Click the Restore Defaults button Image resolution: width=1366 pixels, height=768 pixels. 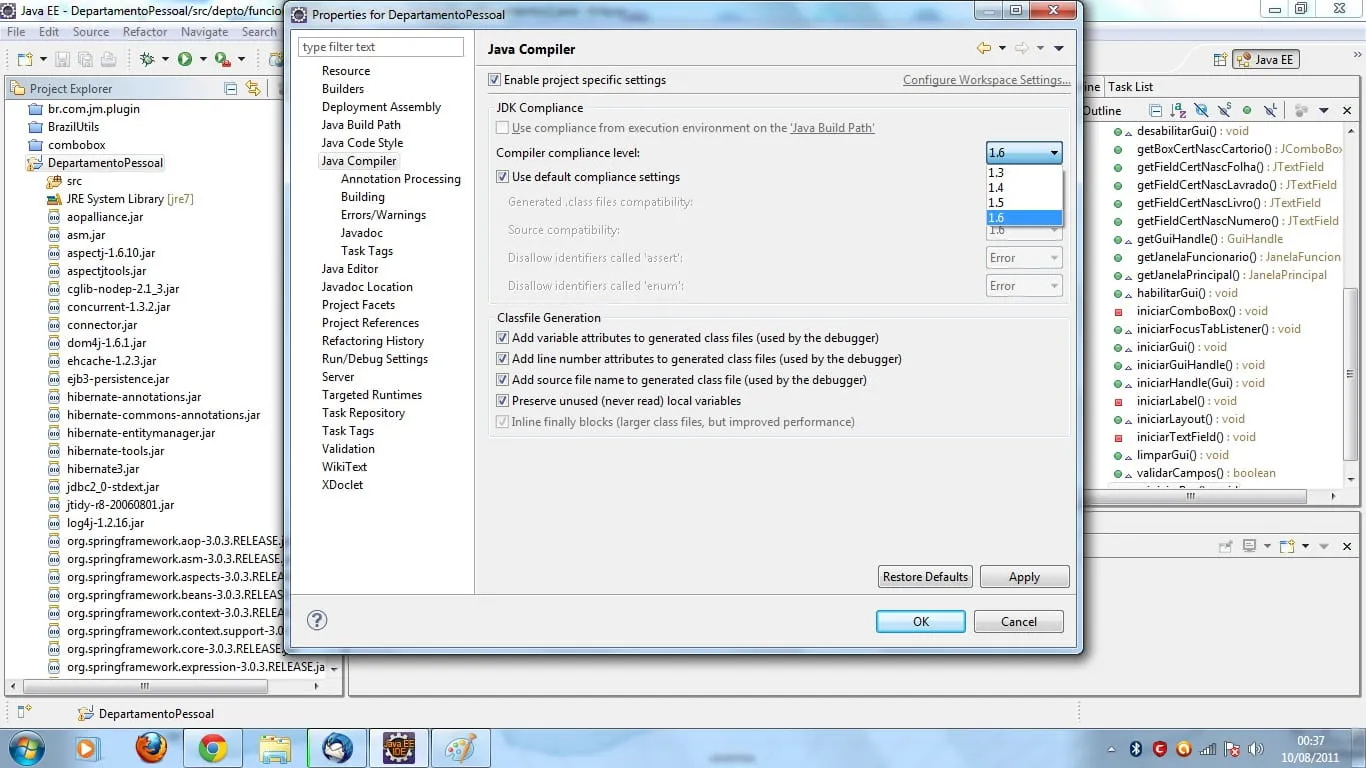pos(925,577)
